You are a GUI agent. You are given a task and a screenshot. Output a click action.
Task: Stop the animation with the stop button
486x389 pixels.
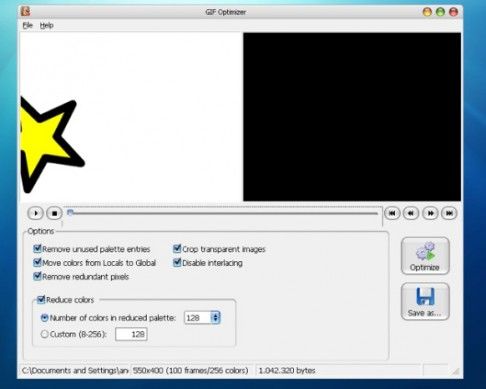[54, 213]
